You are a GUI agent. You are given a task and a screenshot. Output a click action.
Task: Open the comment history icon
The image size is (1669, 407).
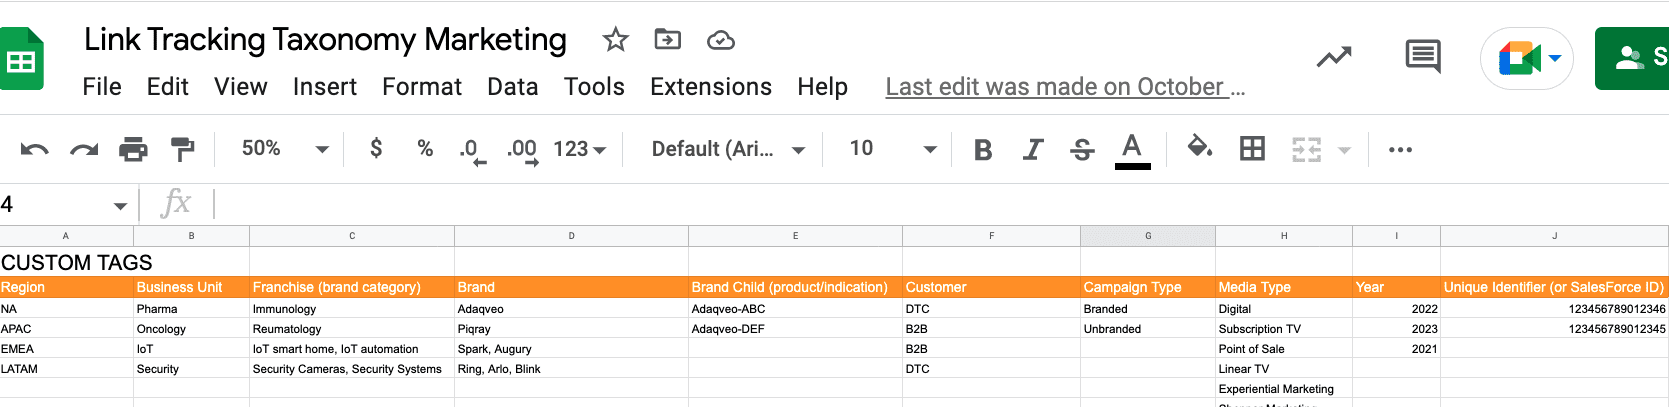pos(1422,57)
